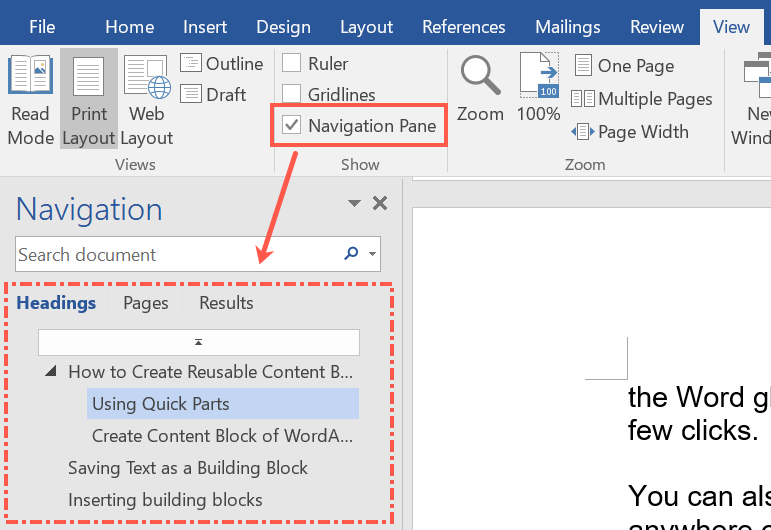Switch to Draft view
Screen dimensions: 771x530
pyautogui.click(x=214, y=95)
